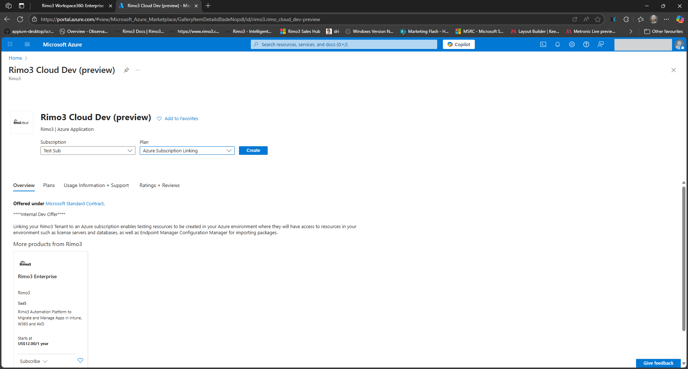Click the Rimo3 Enterprise card logo

pyautogui.click(x=25, y=263)
